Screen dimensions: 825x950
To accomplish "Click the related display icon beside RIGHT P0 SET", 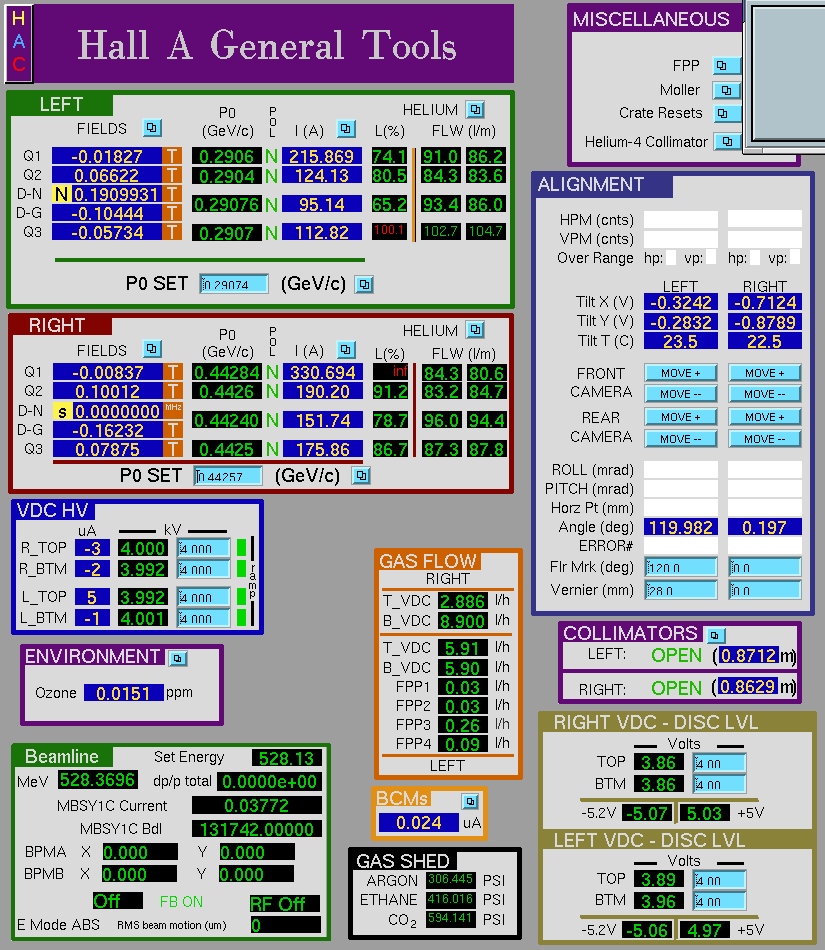I will [x=362, y=476].
